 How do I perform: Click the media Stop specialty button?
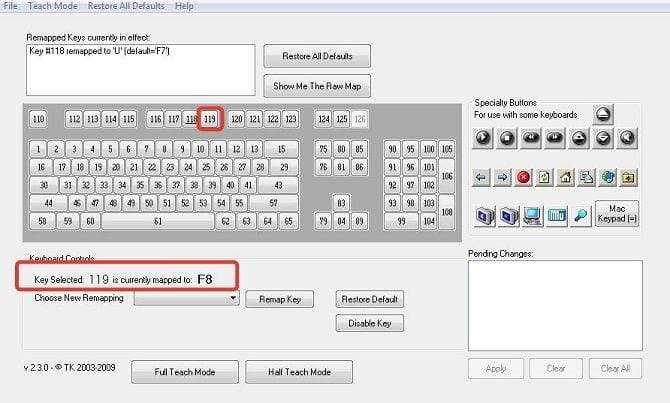point(508,138)
